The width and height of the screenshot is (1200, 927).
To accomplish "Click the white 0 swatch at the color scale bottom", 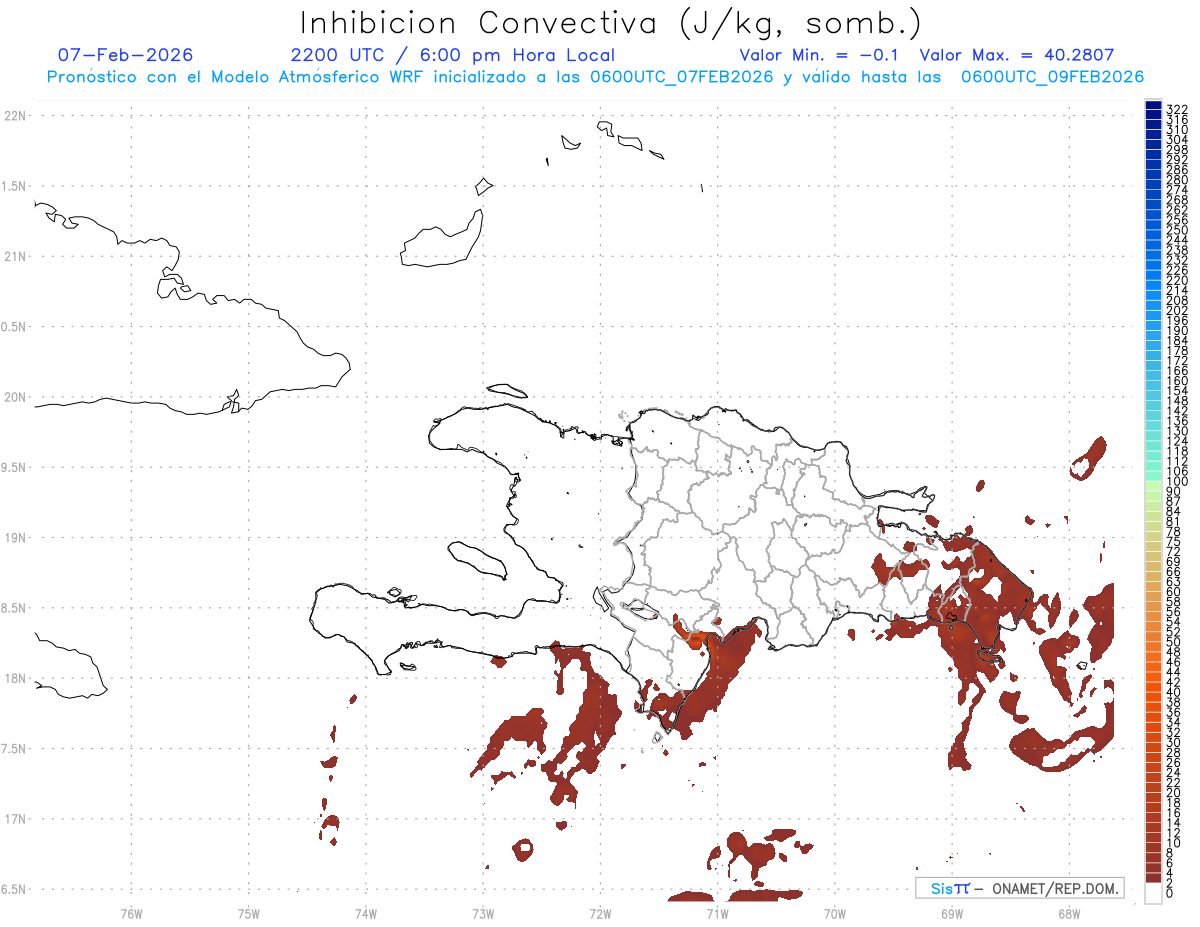I will pyautogui.click(x=1153, y=895).
